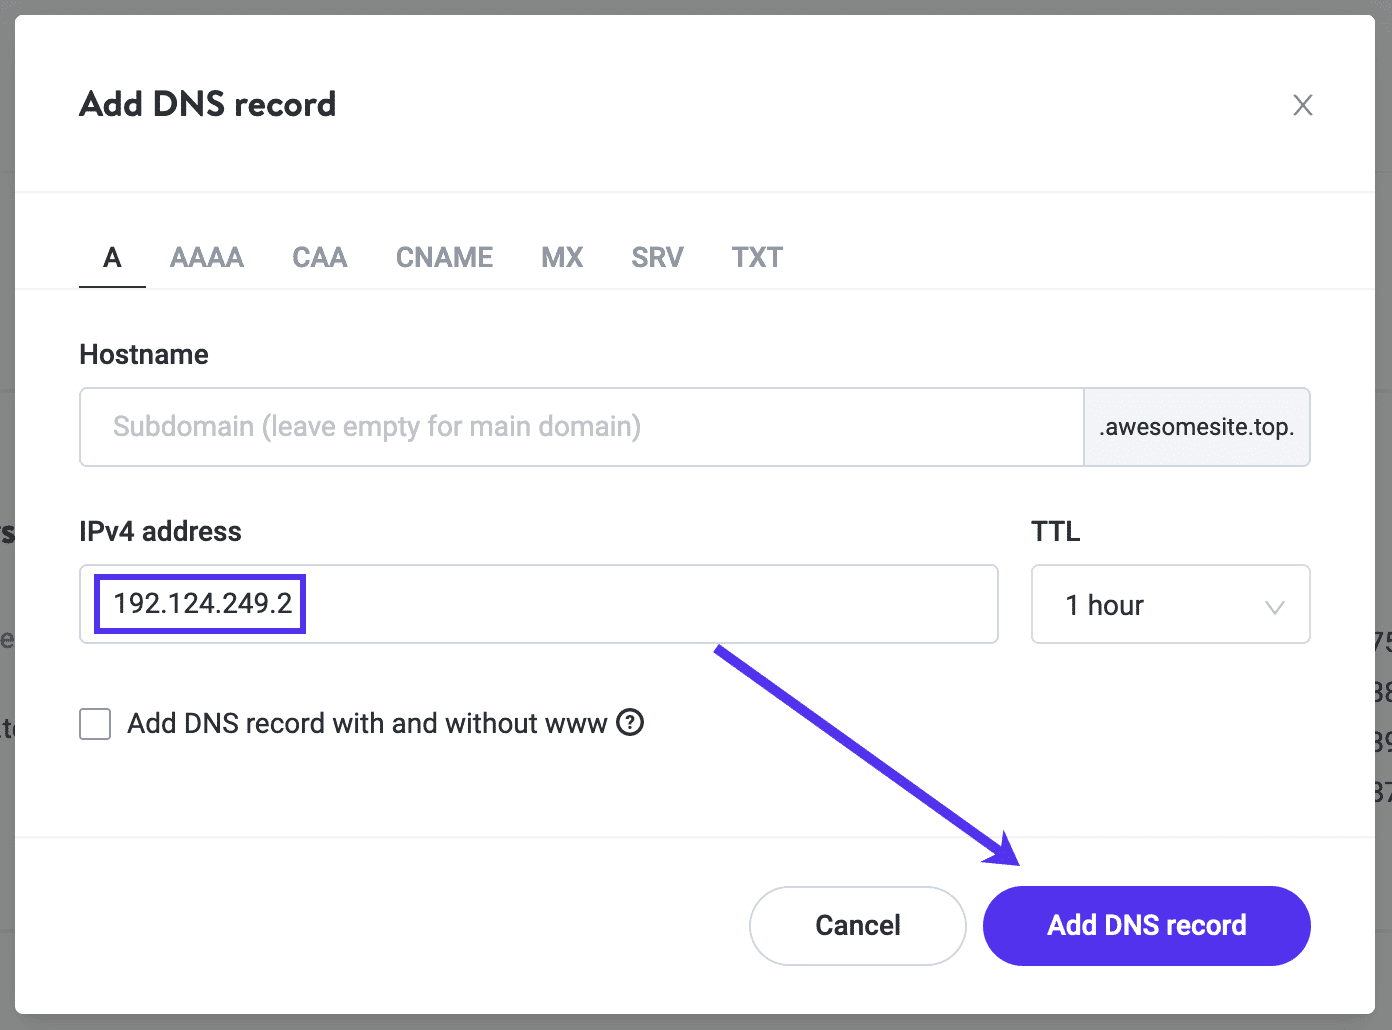Click the Add DNS record button
The height and width of the screenshot is (1030, 1392).
coord(1146,925)
